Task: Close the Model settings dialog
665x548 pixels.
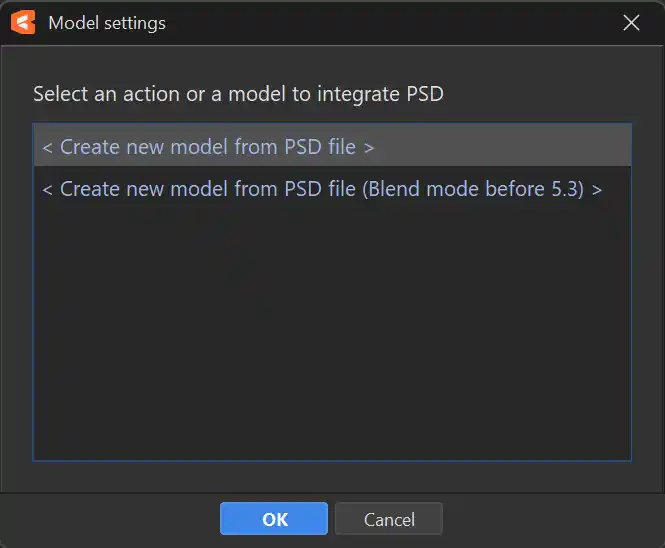Action: 631,22
